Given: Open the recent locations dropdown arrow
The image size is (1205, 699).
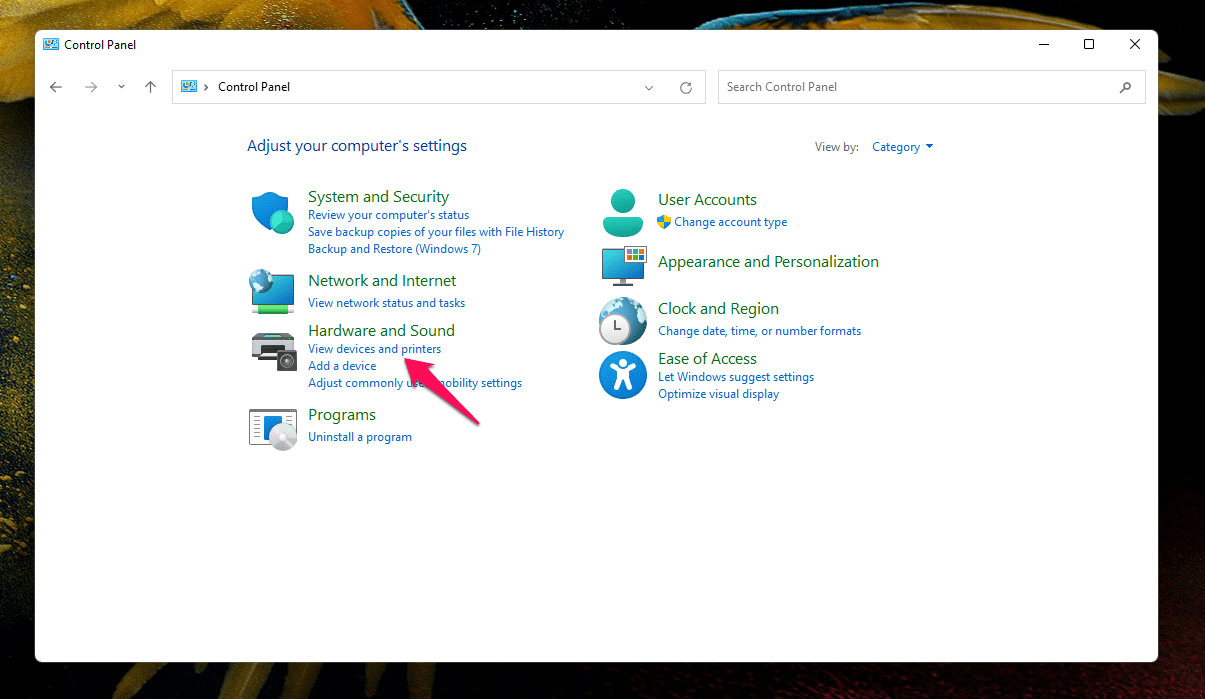Looking at the screenshot, I should (x=121, y=87).
